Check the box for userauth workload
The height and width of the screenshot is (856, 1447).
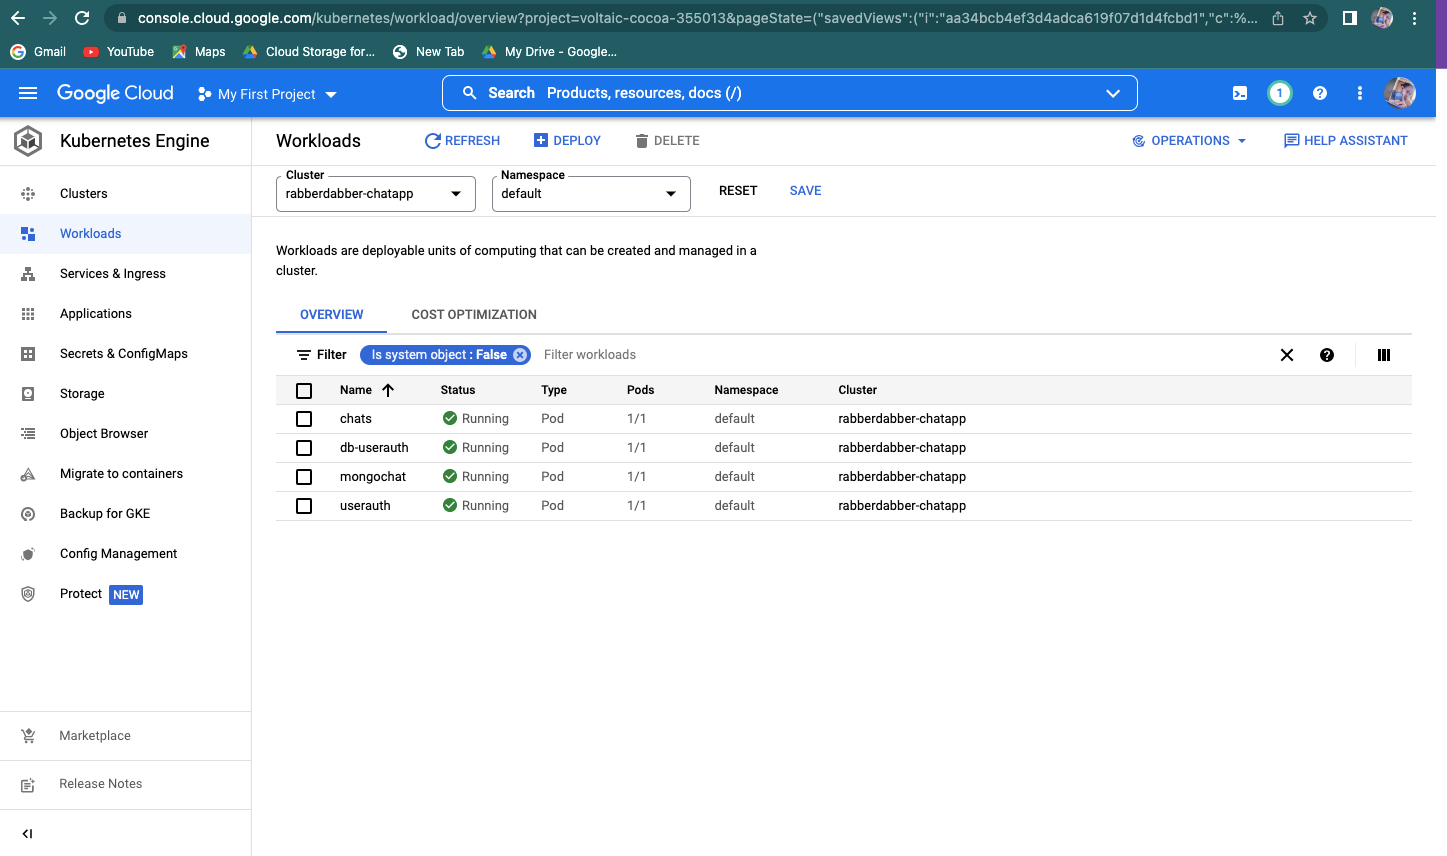pyautogui.click(x=304, y=506)
